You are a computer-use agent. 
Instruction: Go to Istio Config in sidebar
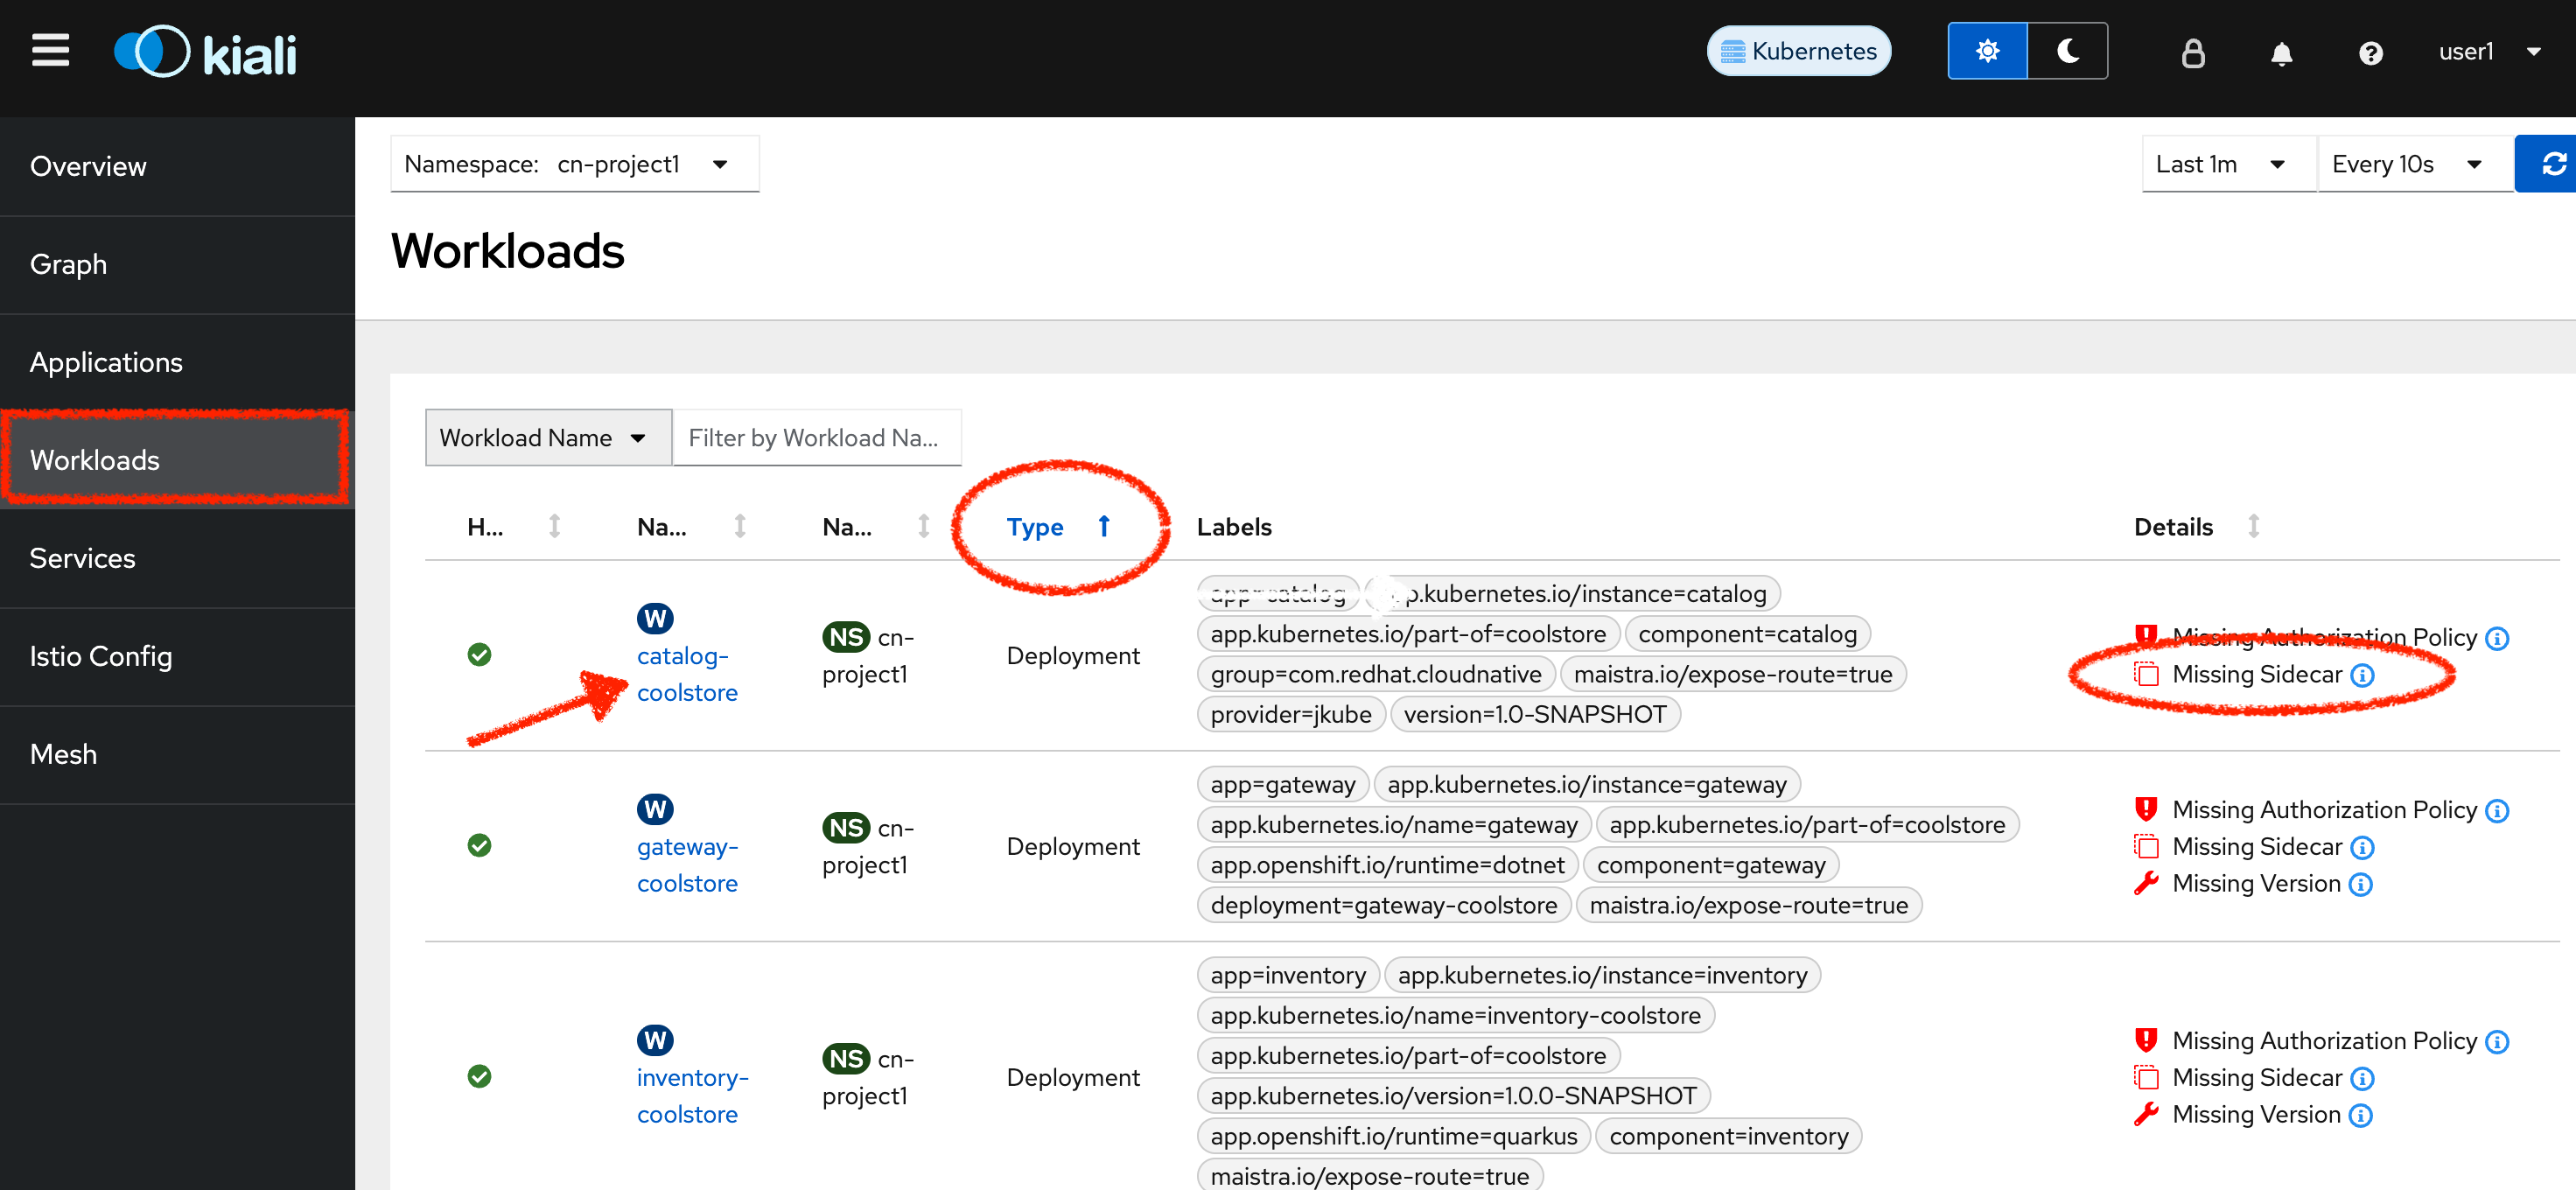(x=101, y=656)
